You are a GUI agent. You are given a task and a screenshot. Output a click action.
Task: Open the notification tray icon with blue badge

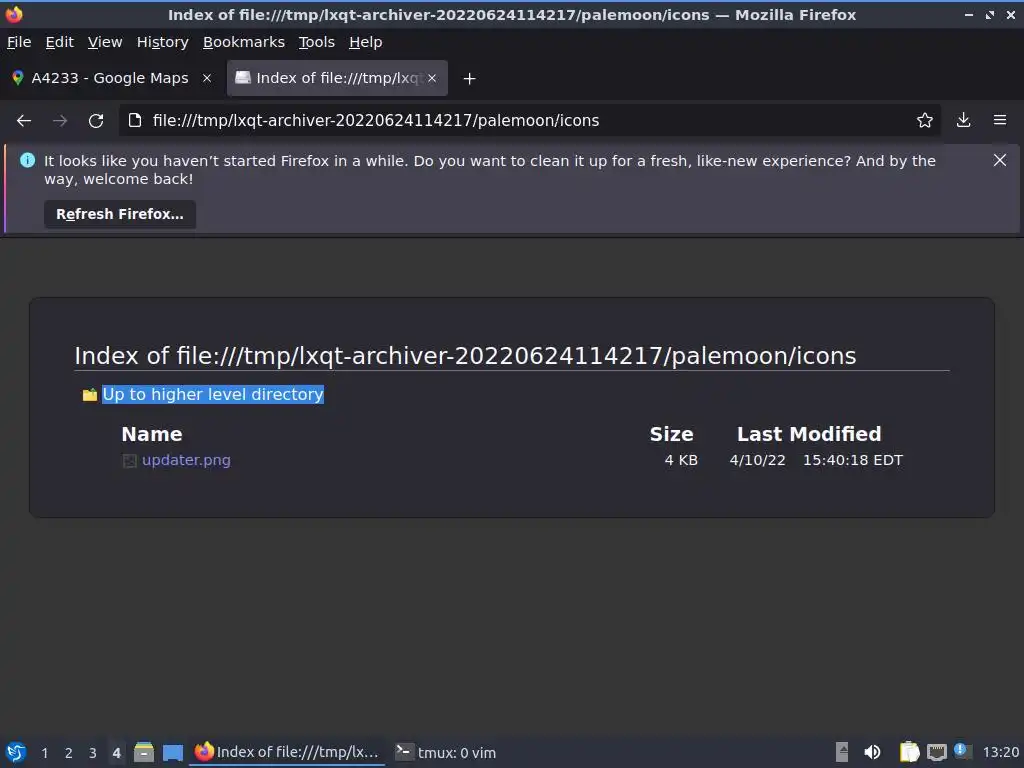(963, 751)
